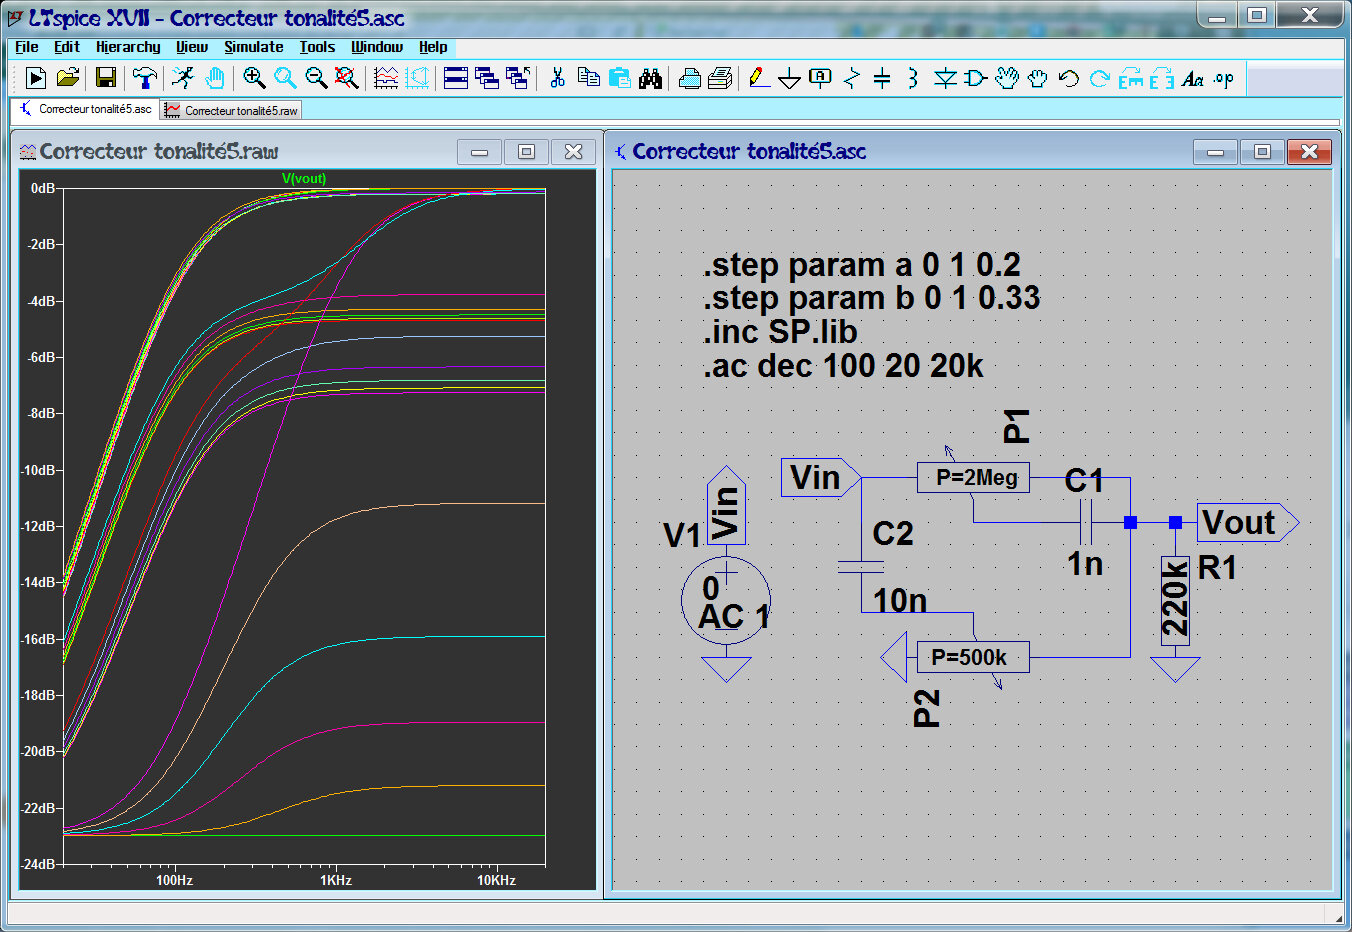Zoom to fit with the crossed magnifier

347,78
